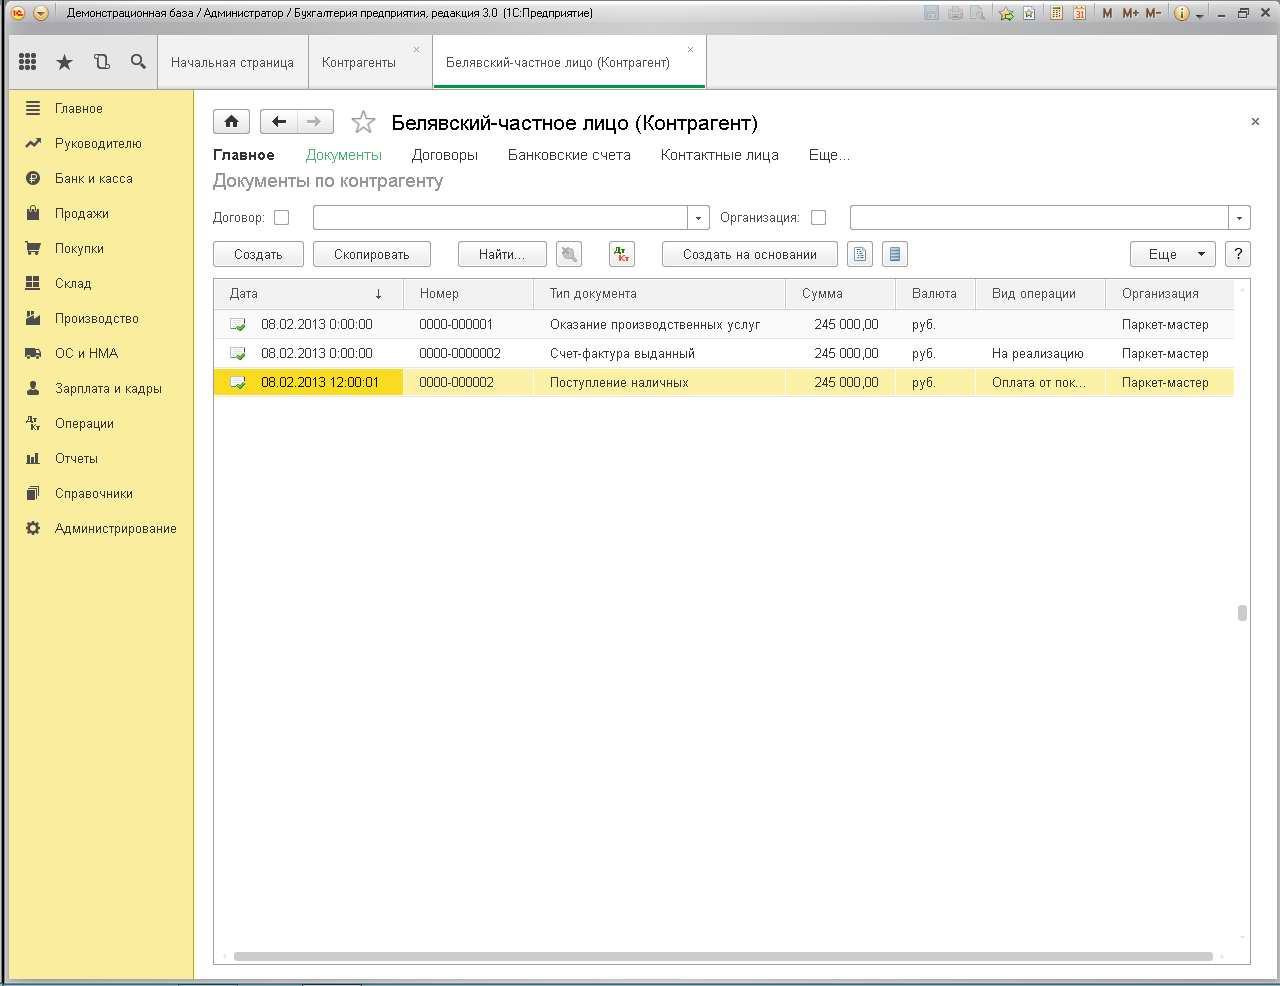Image resolution: width=1280 pixels, height=986 pixels.
Task: Open the sections menu grid icon
Action: pos(28,62)
